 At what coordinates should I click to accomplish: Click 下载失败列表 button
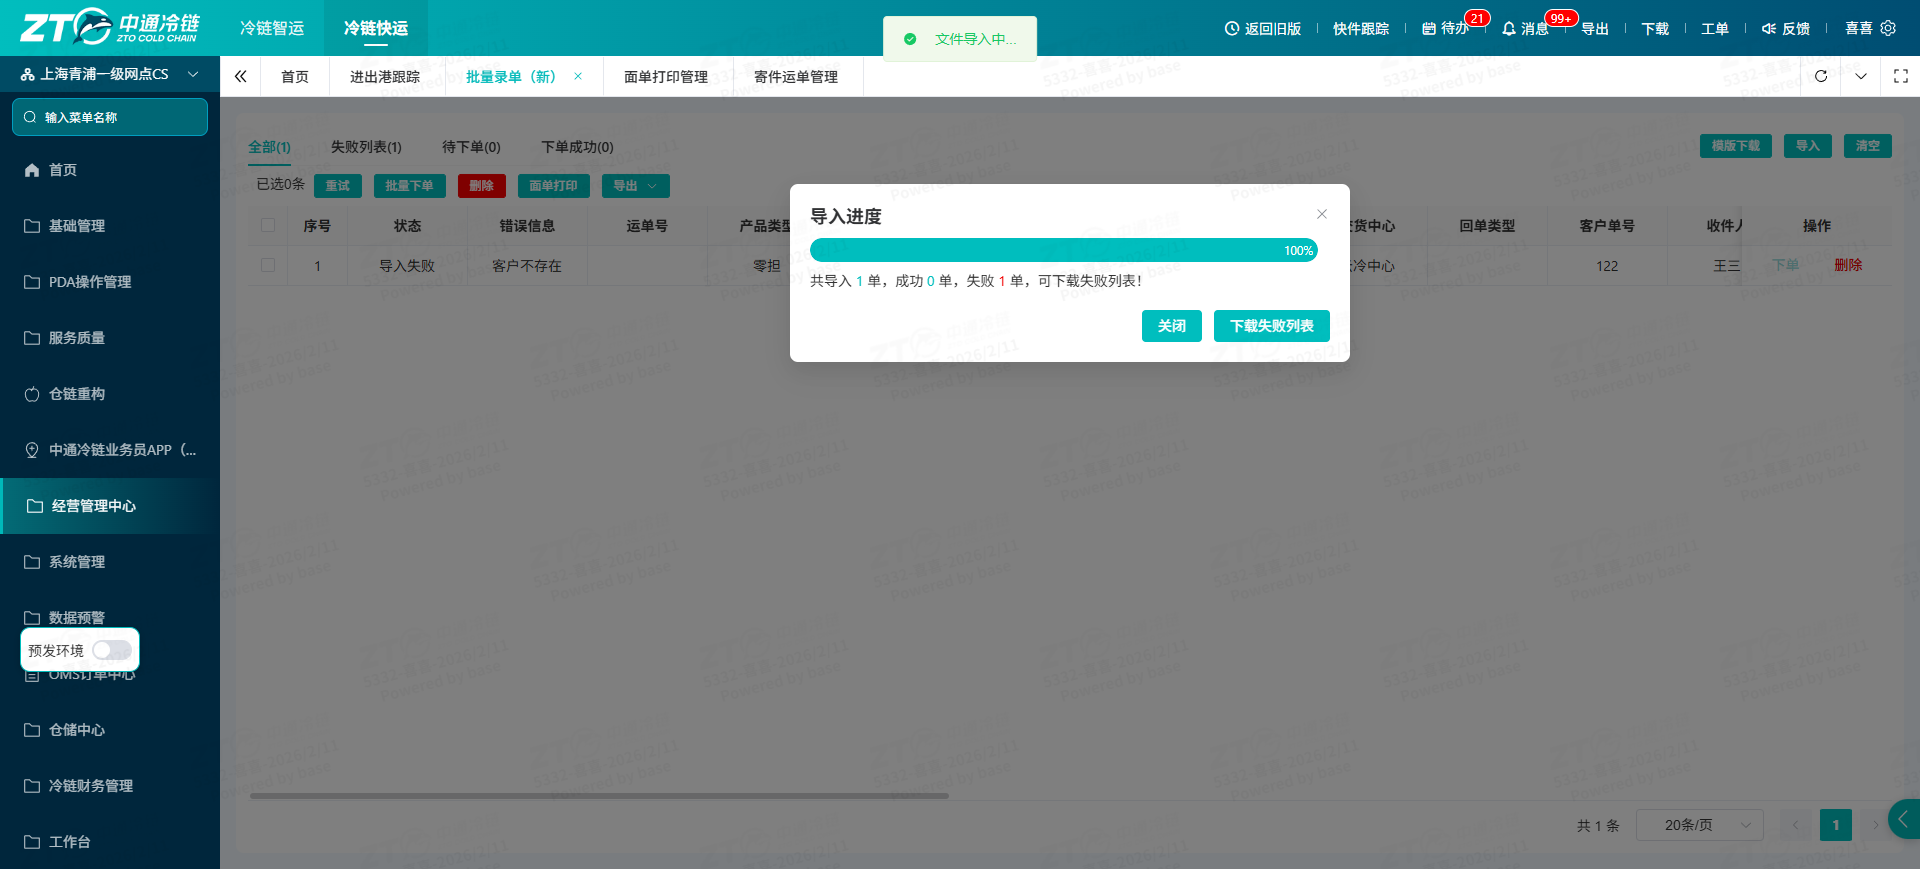tap(1272, 326)
